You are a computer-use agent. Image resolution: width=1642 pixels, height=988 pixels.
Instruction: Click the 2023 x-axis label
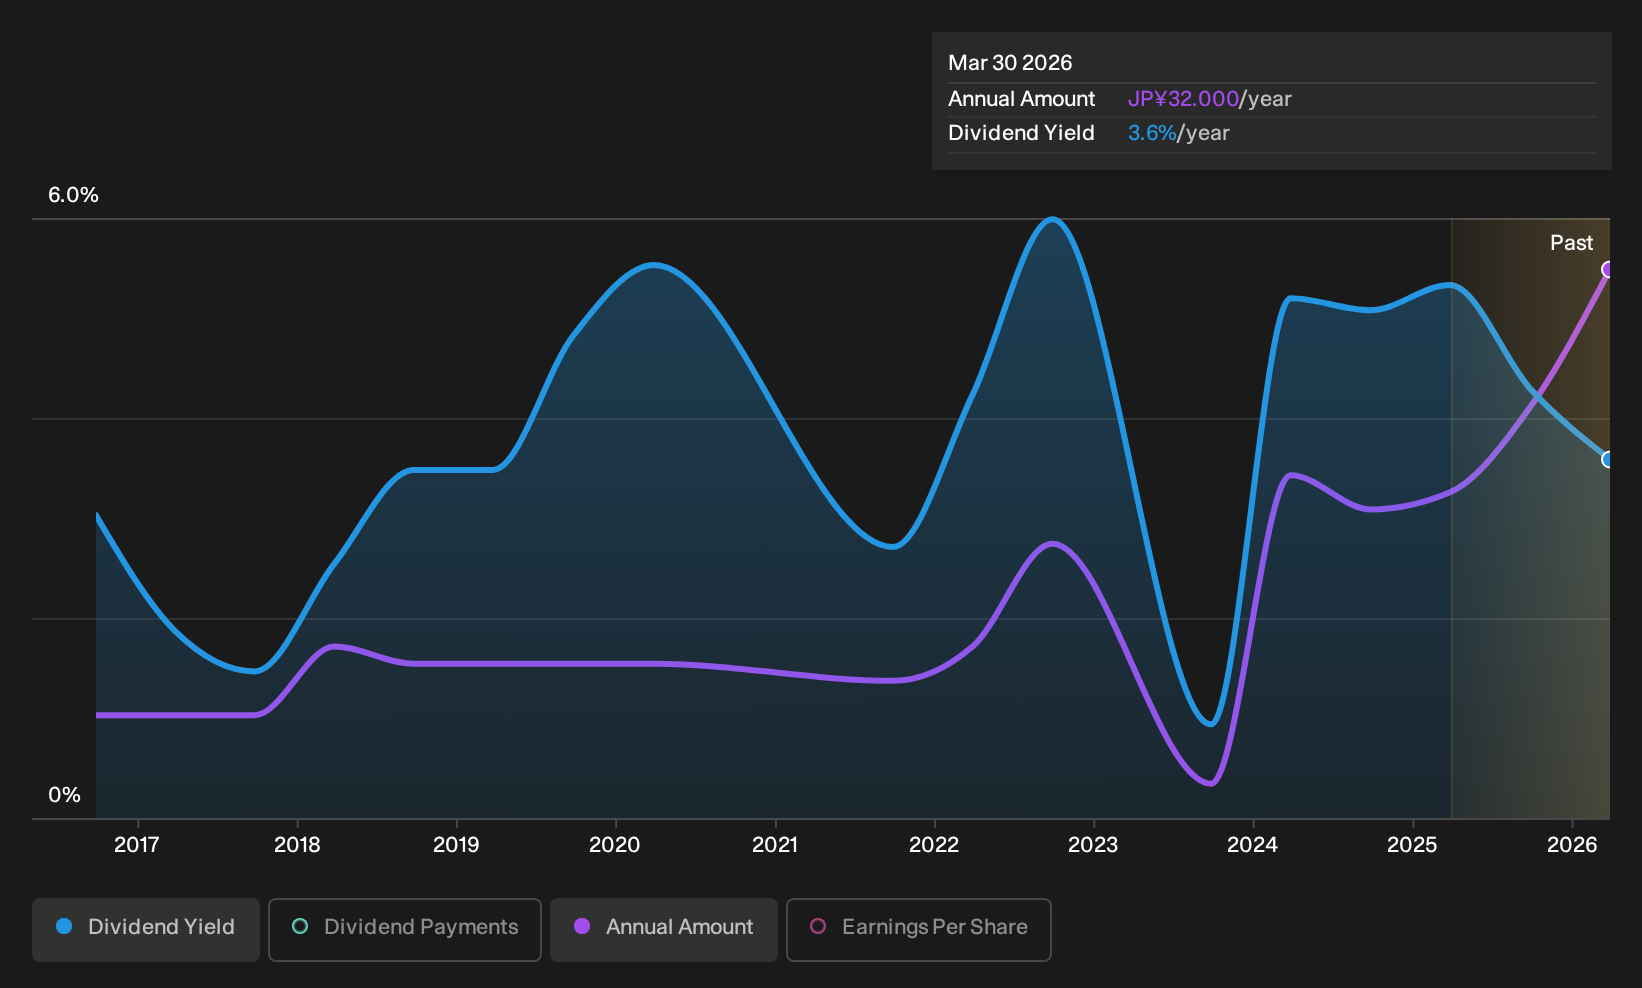coord(1093,845)
